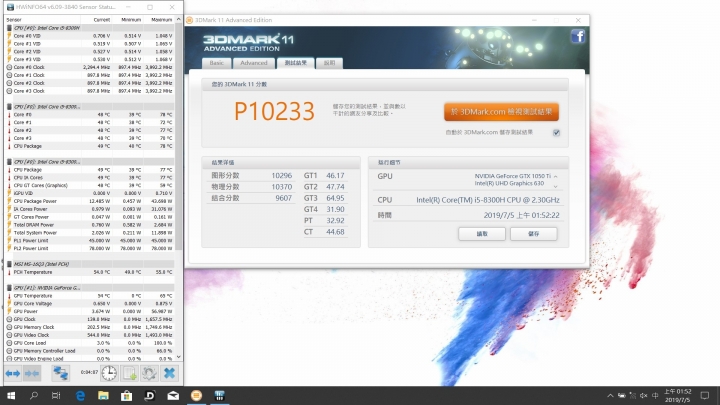The image size is (720, 405).
Task: Open the 說明 help tab
Action: [329, 63]
